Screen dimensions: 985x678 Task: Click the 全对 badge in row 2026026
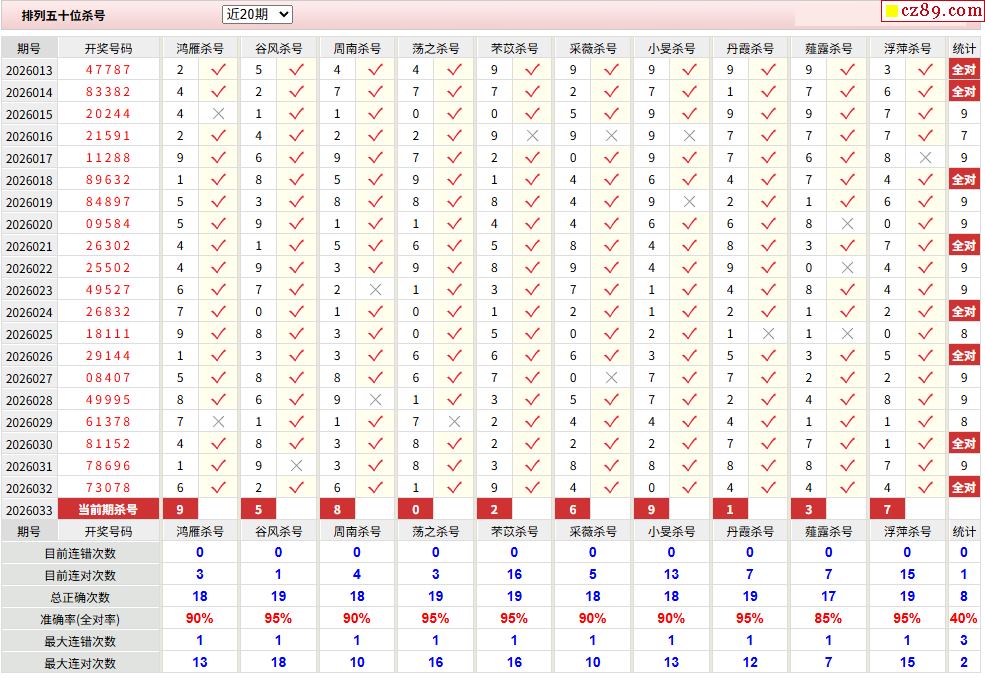(x=964, y=356)
